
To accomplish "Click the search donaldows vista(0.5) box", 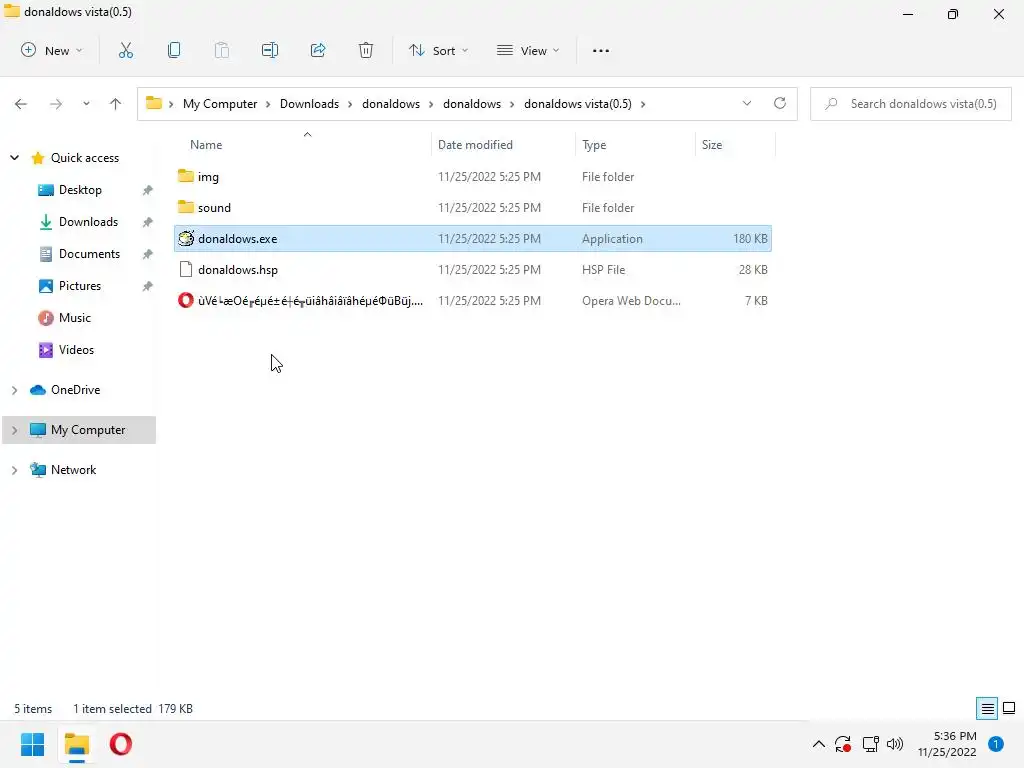I will [911, 104].
